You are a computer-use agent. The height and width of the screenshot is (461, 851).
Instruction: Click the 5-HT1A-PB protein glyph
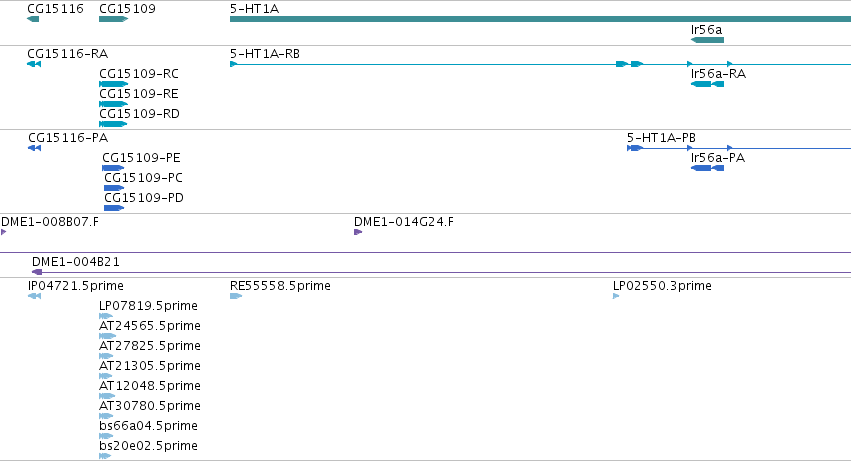pyautogui.click(x=739, y=148)
